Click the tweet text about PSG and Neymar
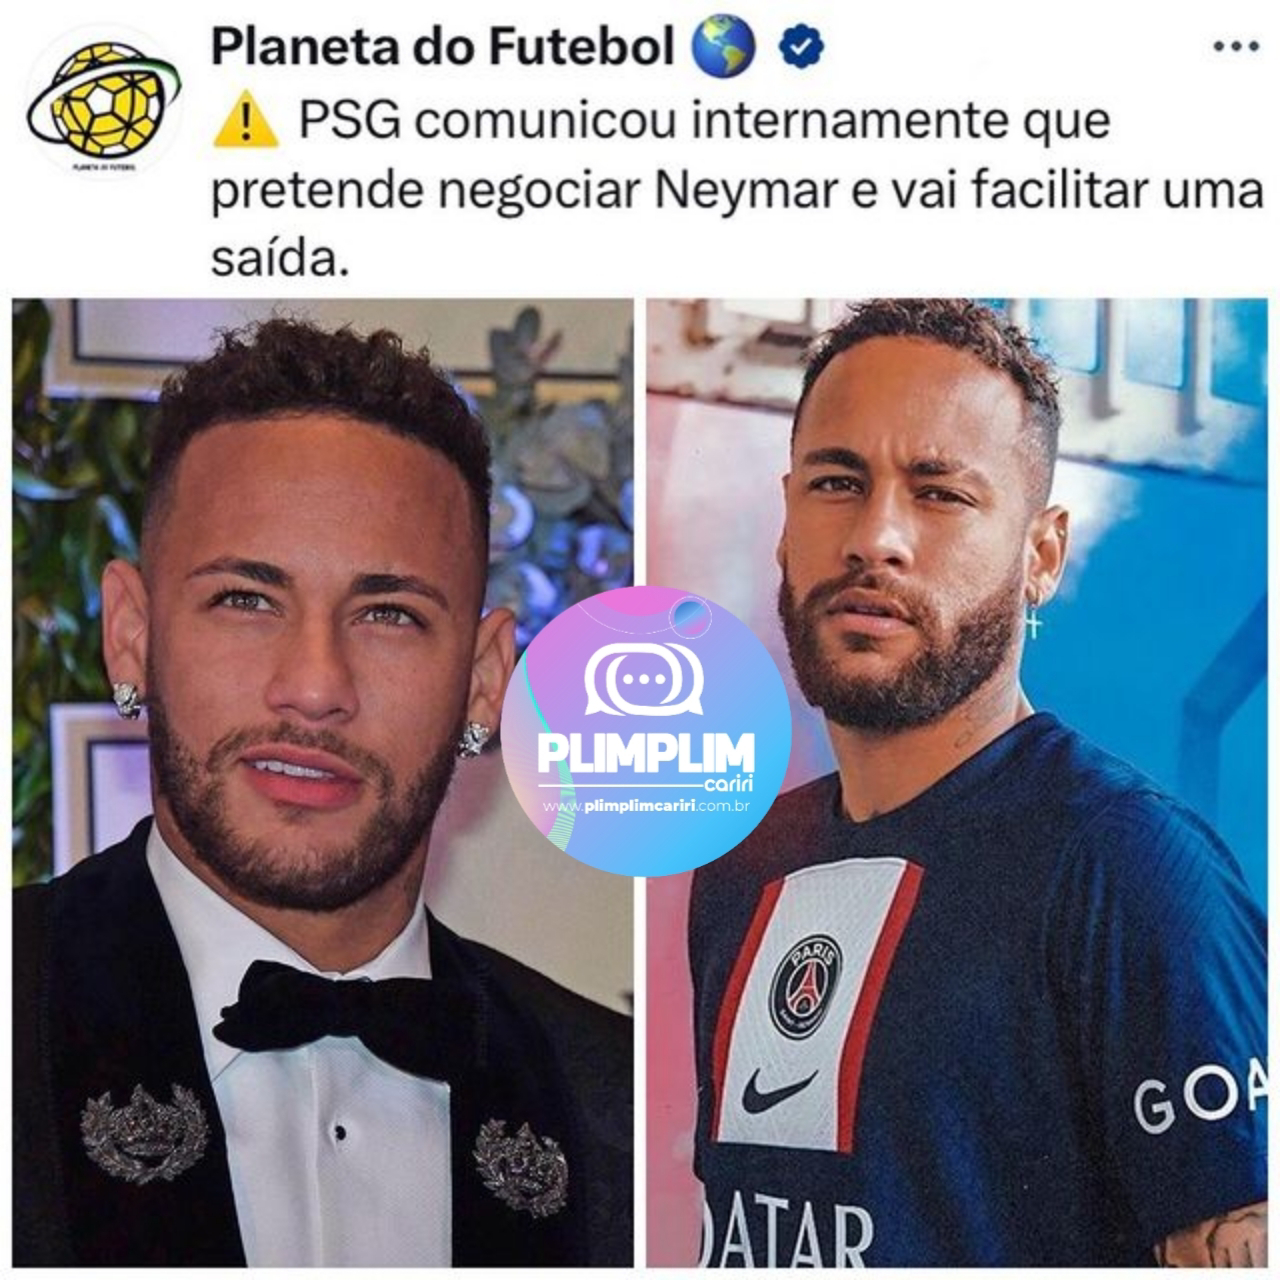Screen dimensions: 1280x1280 point(738,189)
